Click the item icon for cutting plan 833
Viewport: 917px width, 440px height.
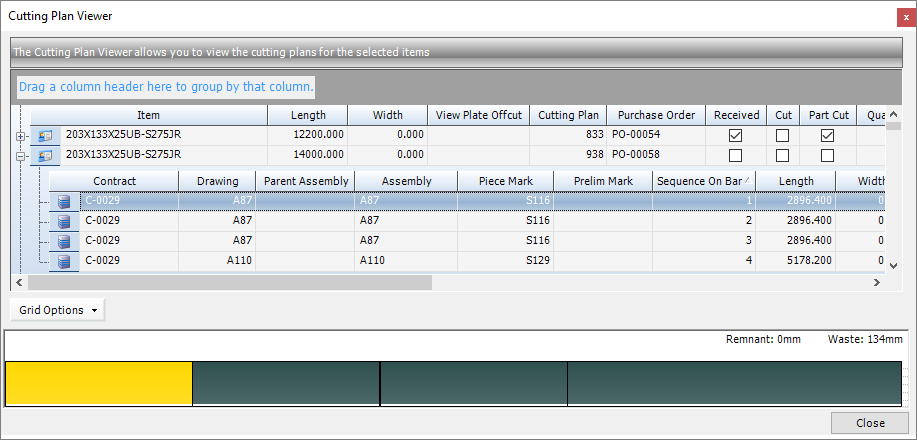[x=45, y=135]
